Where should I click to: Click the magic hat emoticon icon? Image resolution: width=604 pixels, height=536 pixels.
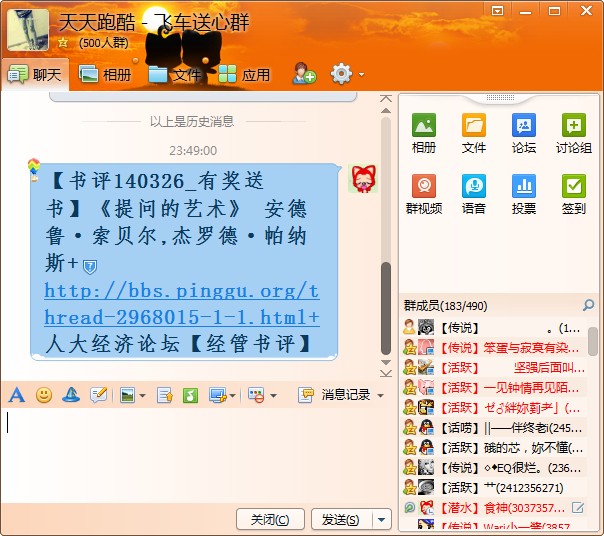(71, 395)
